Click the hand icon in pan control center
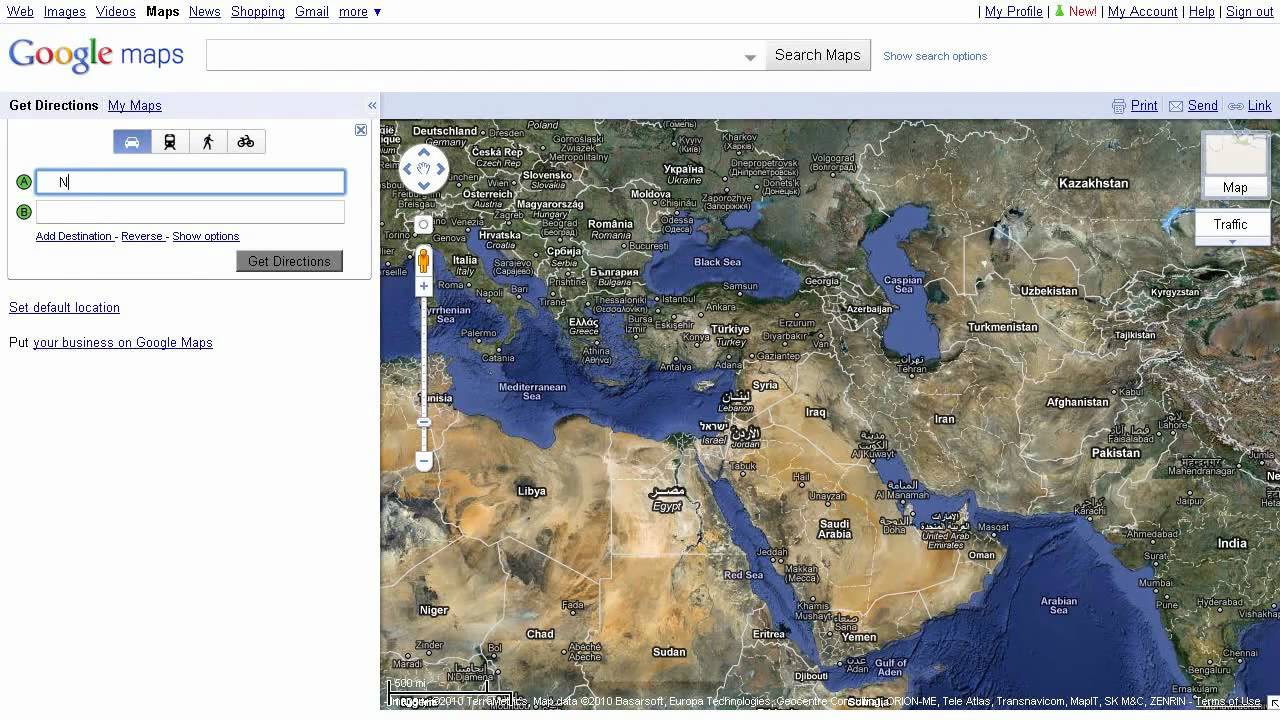1280x720 pixels. click(424, 169)
